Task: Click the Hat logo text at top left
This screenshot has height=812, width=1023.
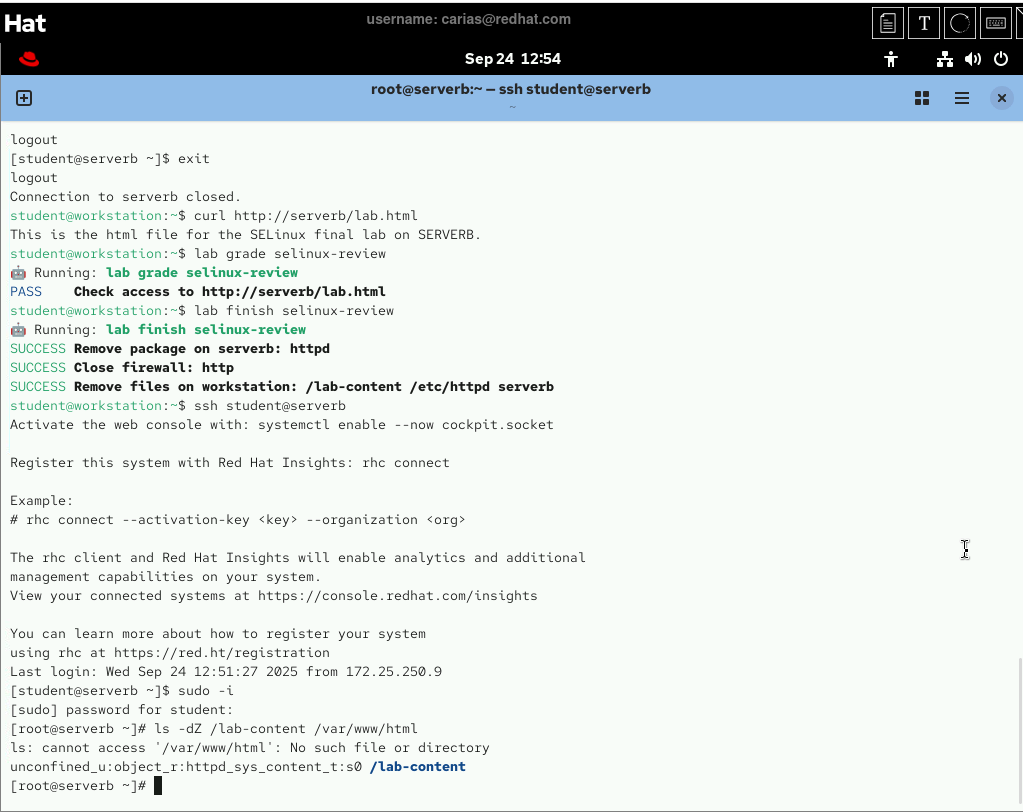Action: [25, 23]
